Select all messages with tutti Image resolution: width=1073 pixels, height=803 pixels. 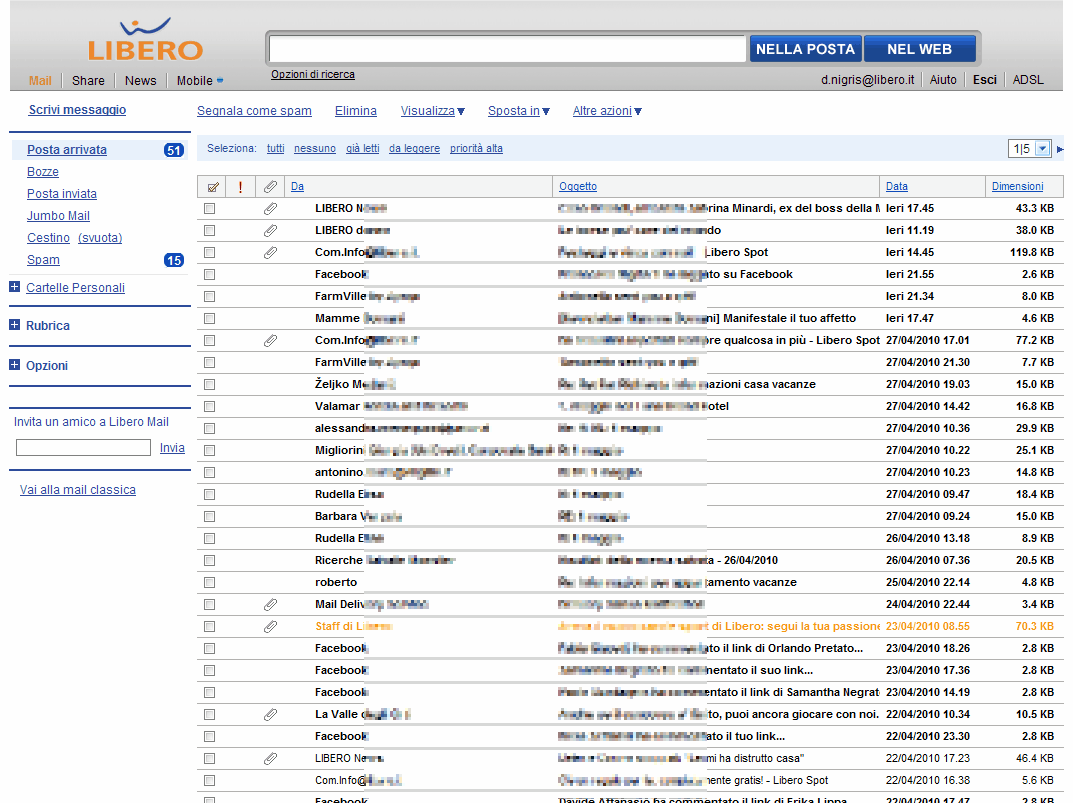pyautogui.click(x=276, y=149)
